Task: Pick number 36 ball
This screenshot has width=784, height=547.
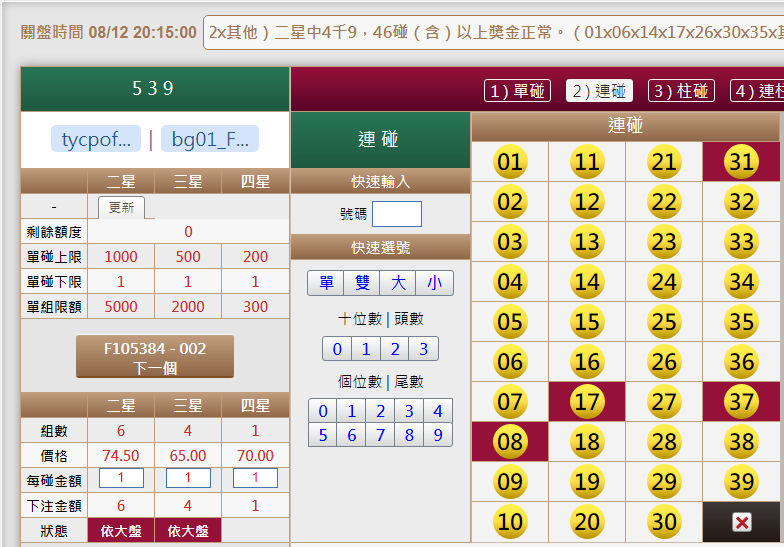Action: 742,362
